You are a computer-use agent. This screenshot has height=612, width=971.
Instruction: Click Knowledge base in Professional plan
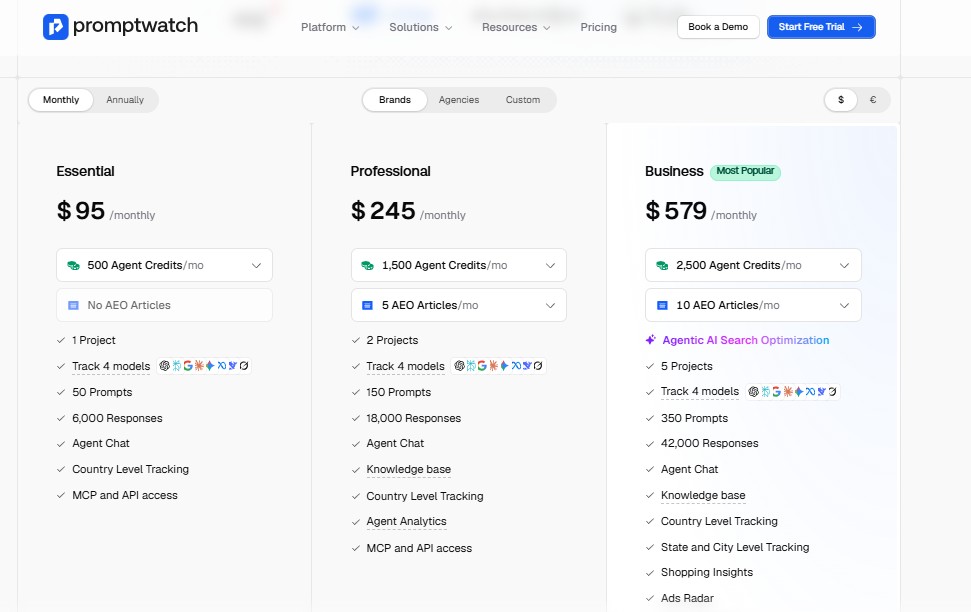click(409, 470)
